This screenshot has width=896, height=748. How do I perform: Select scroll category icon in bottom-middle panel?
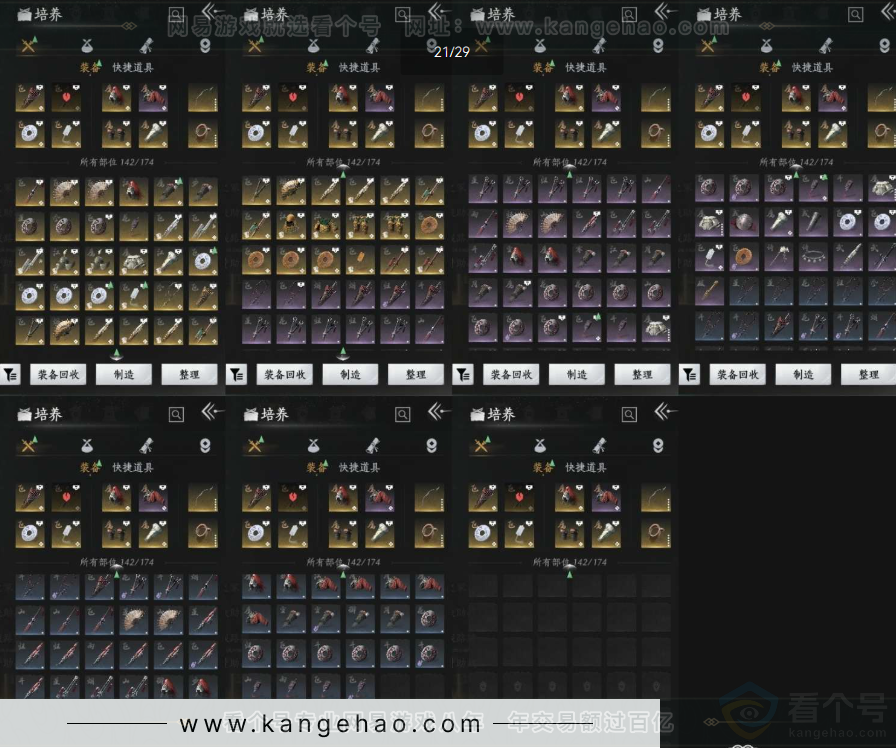tap(373, 445)
